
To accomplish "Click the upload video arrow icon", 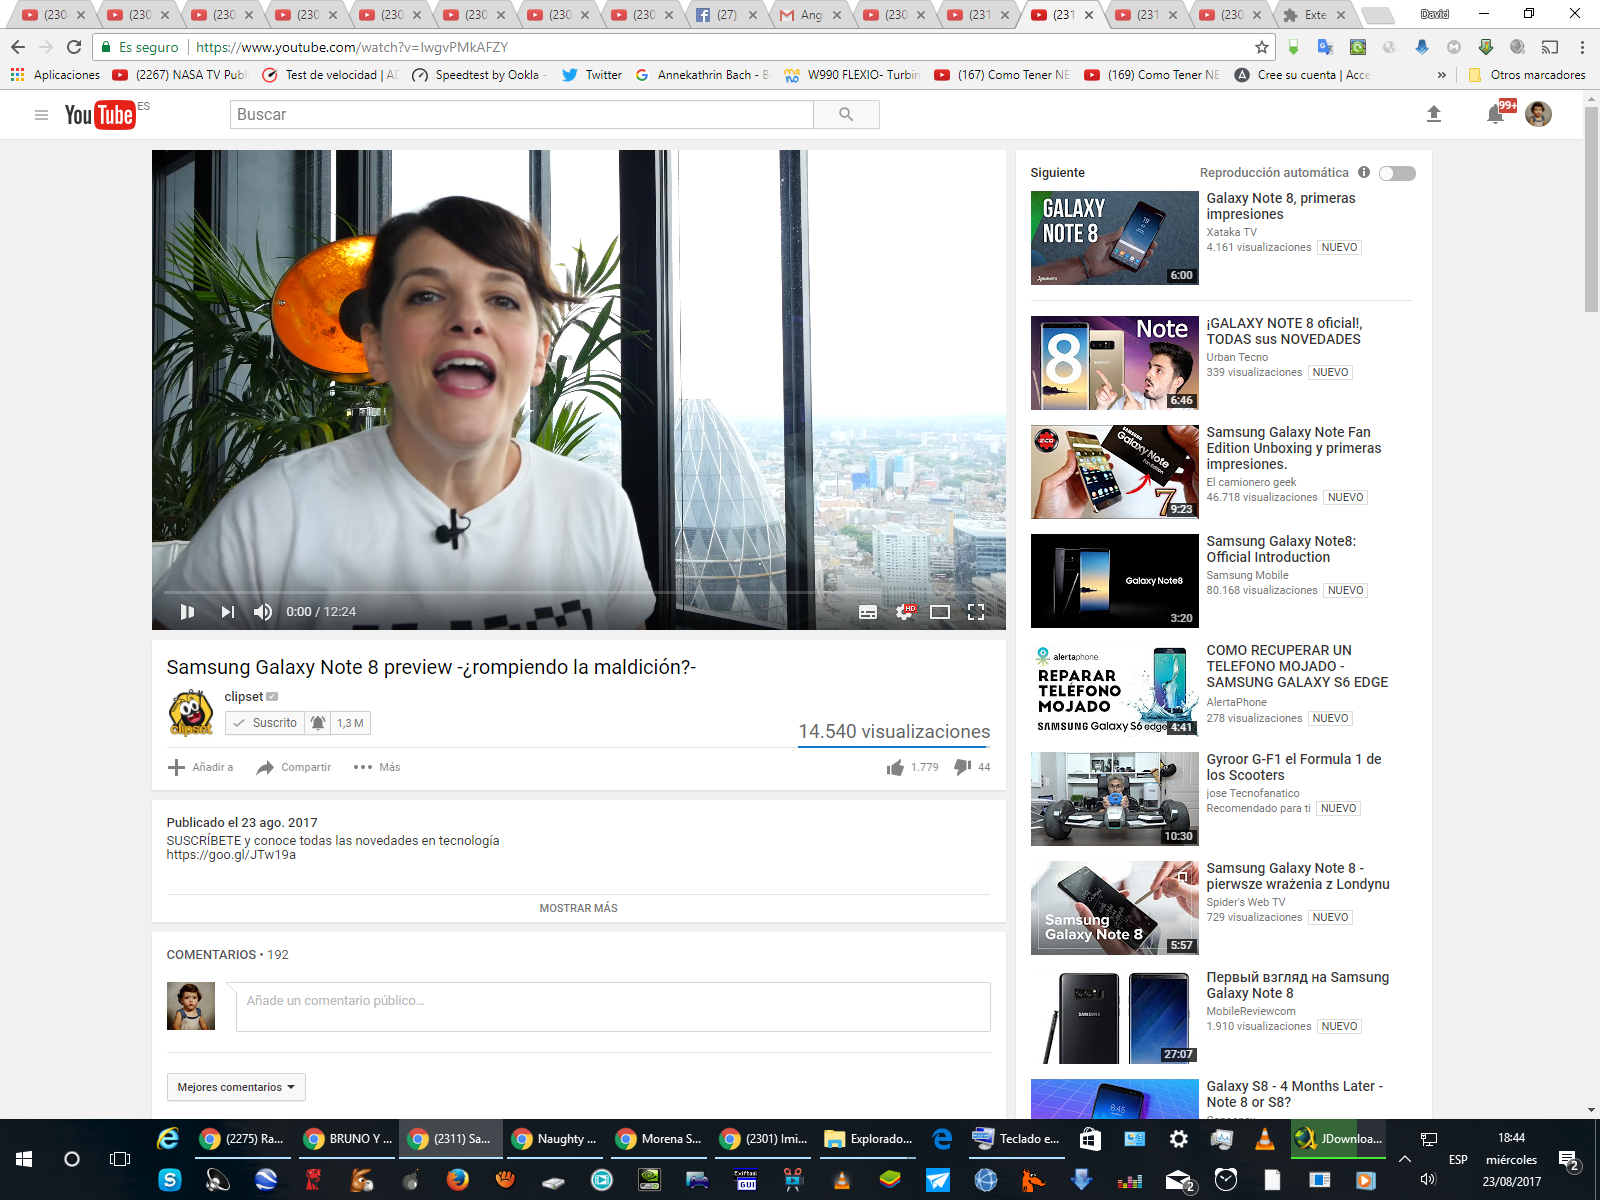I will click(x=1433, y=115).
